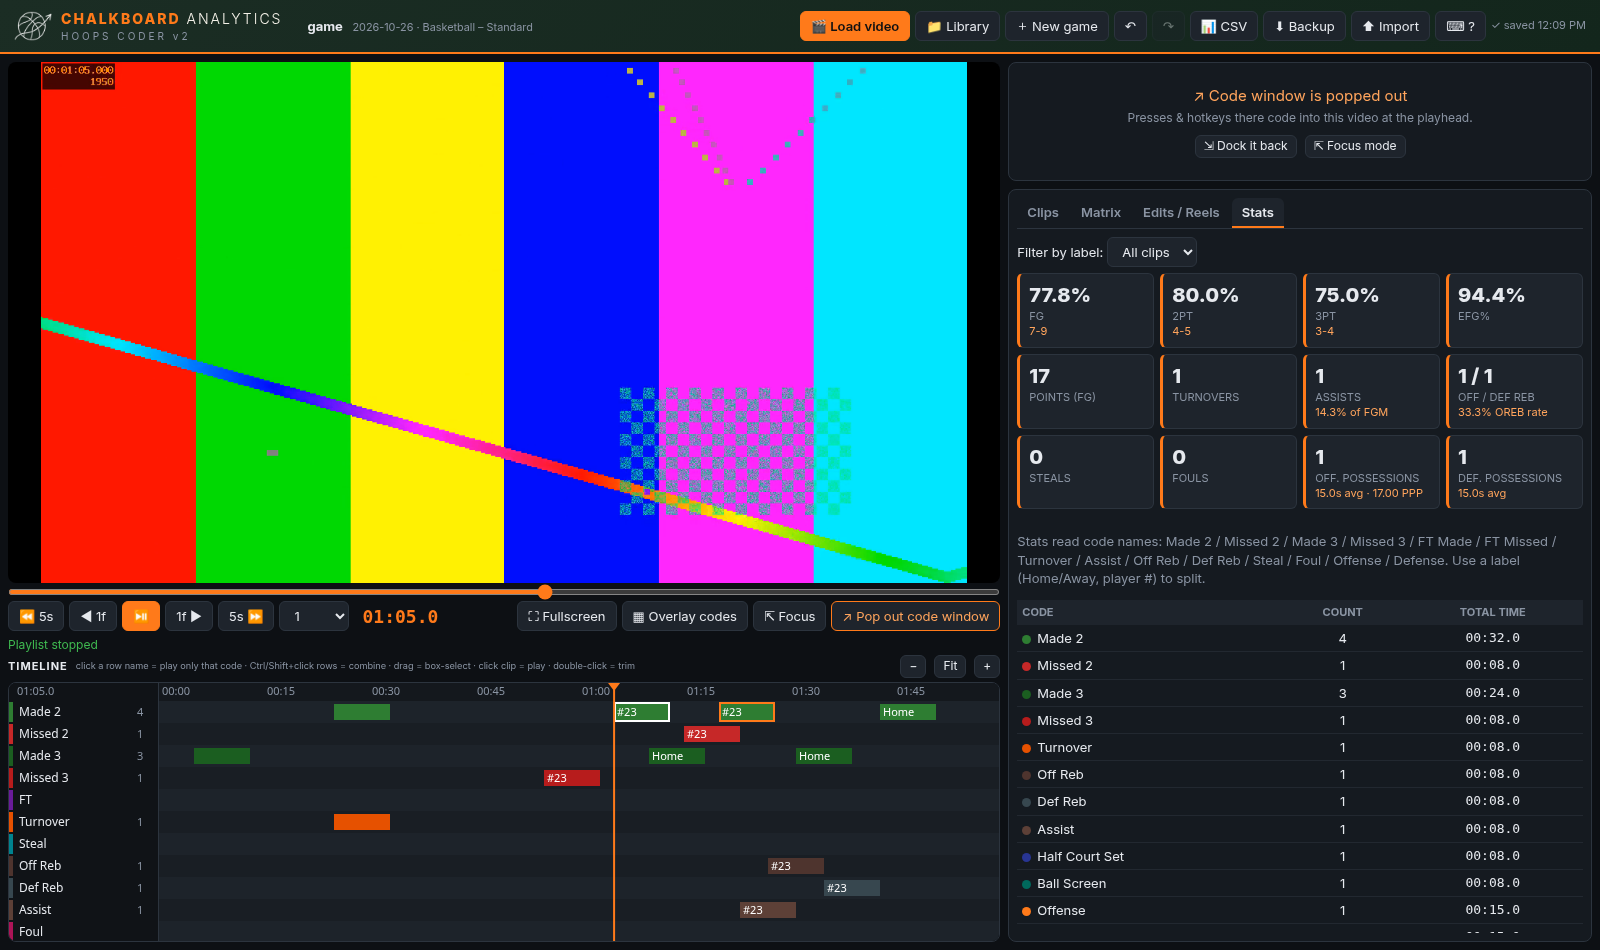Zoom out timeline with minus button
The width and height of the screenshot is (1600, 950).
point(913,666)
